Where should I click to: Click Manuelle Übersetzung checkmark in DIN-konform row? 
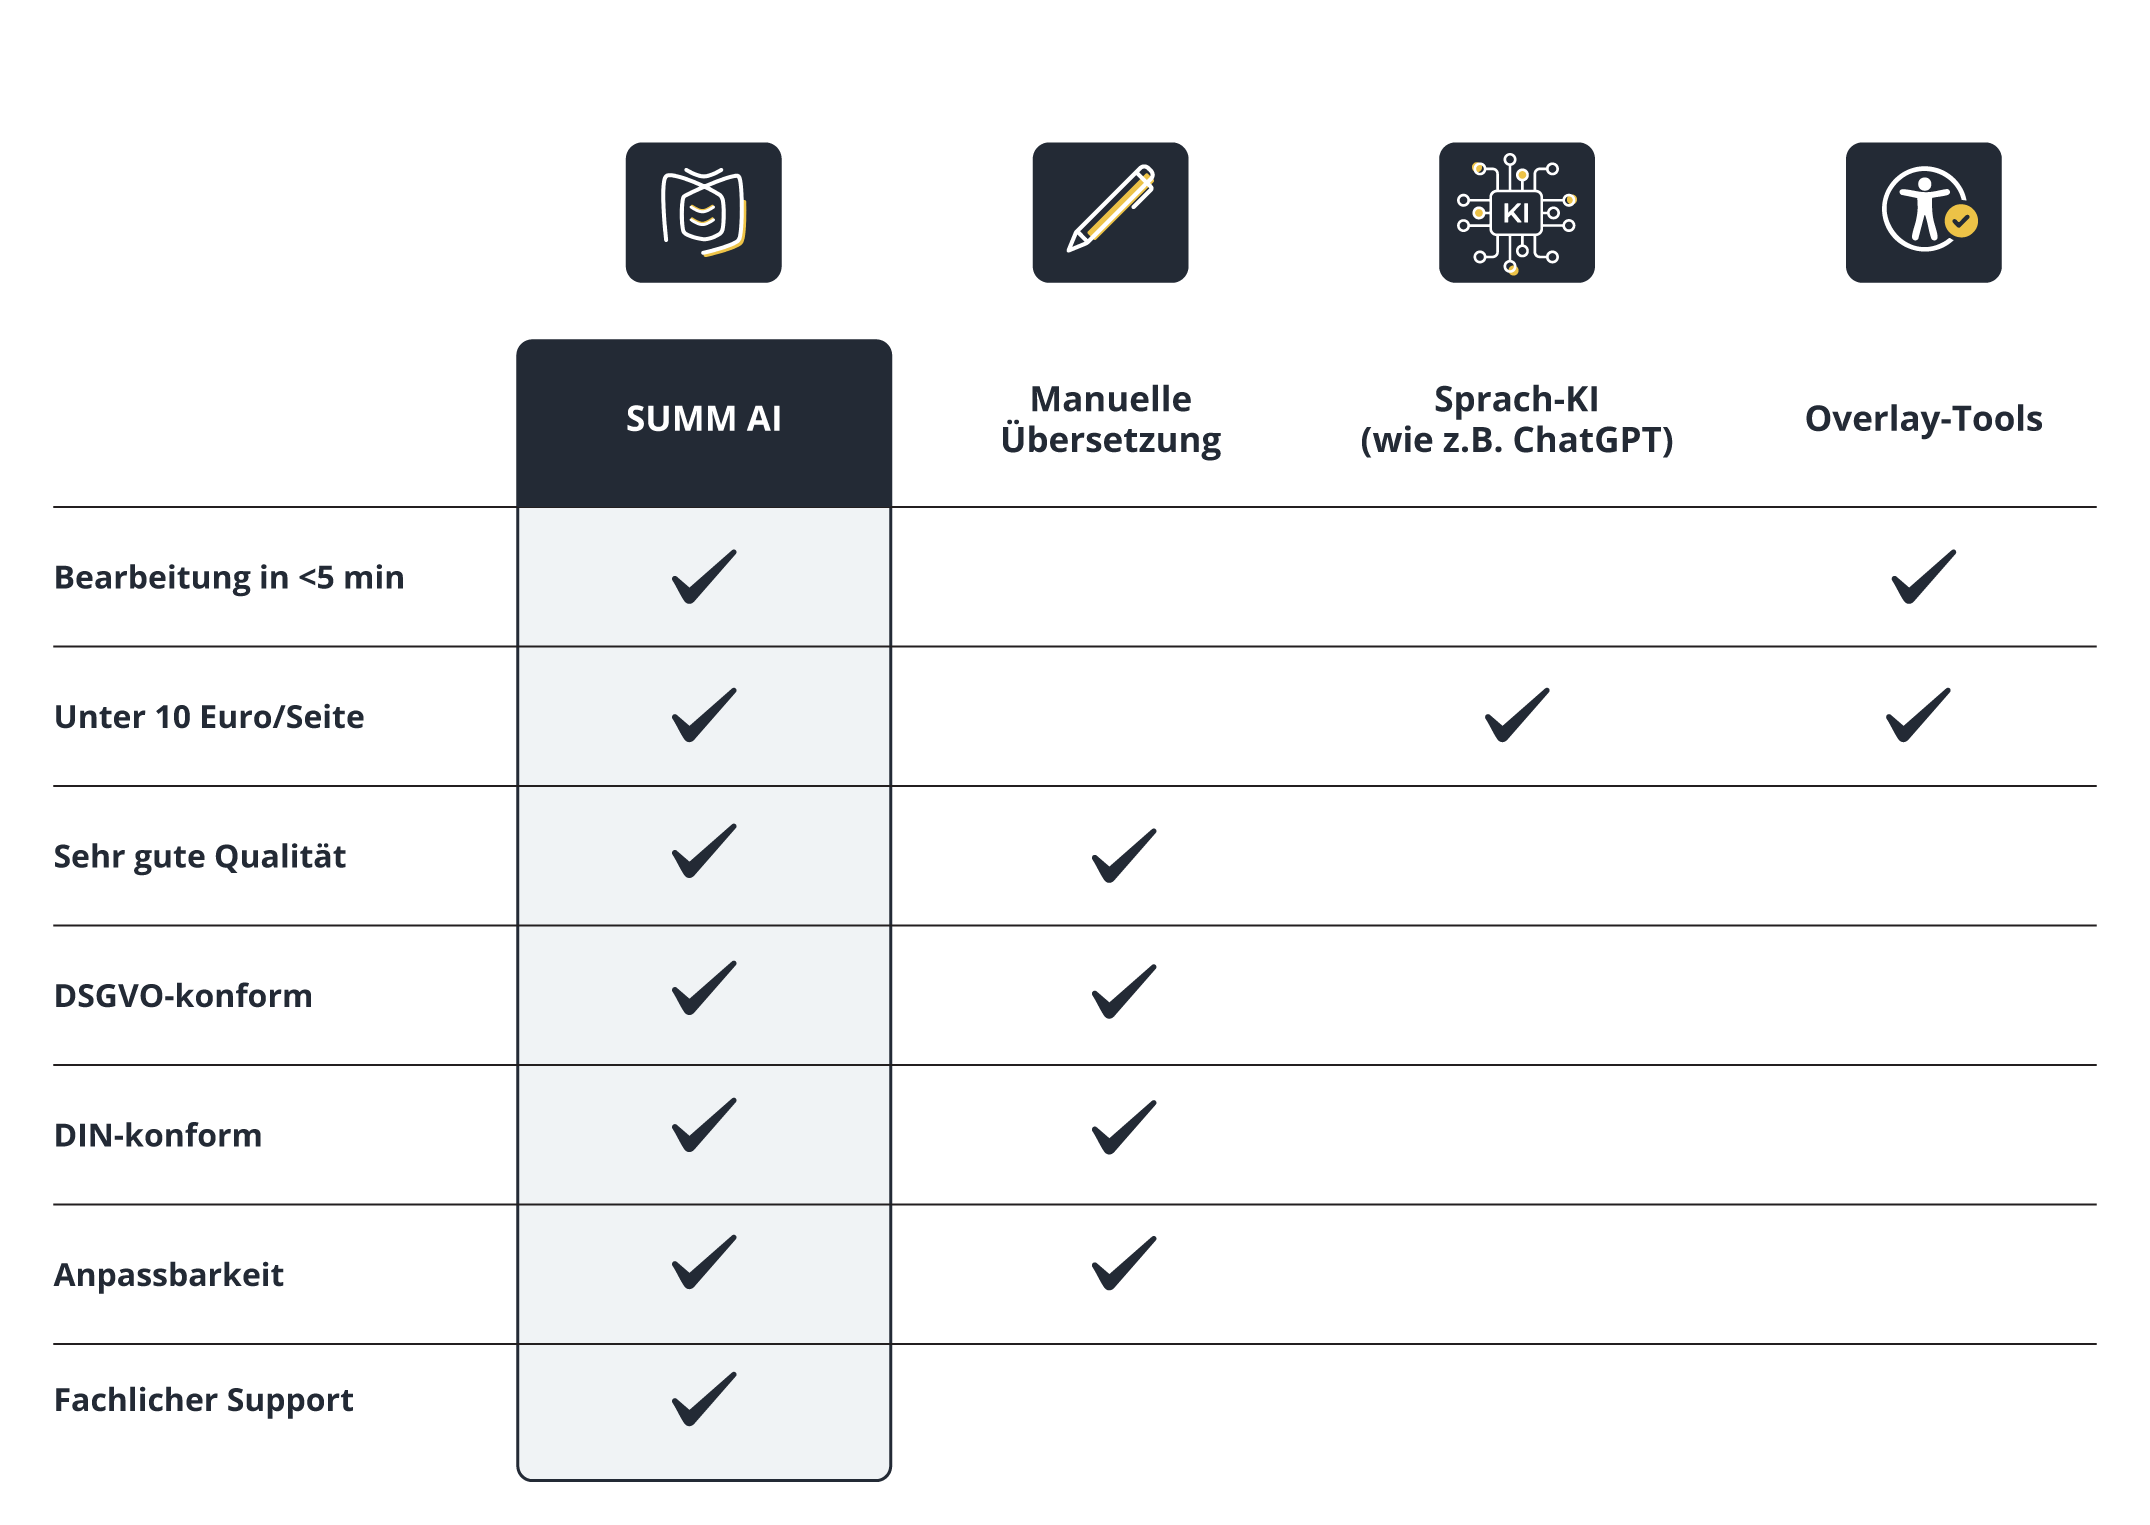point(1124,1128)
